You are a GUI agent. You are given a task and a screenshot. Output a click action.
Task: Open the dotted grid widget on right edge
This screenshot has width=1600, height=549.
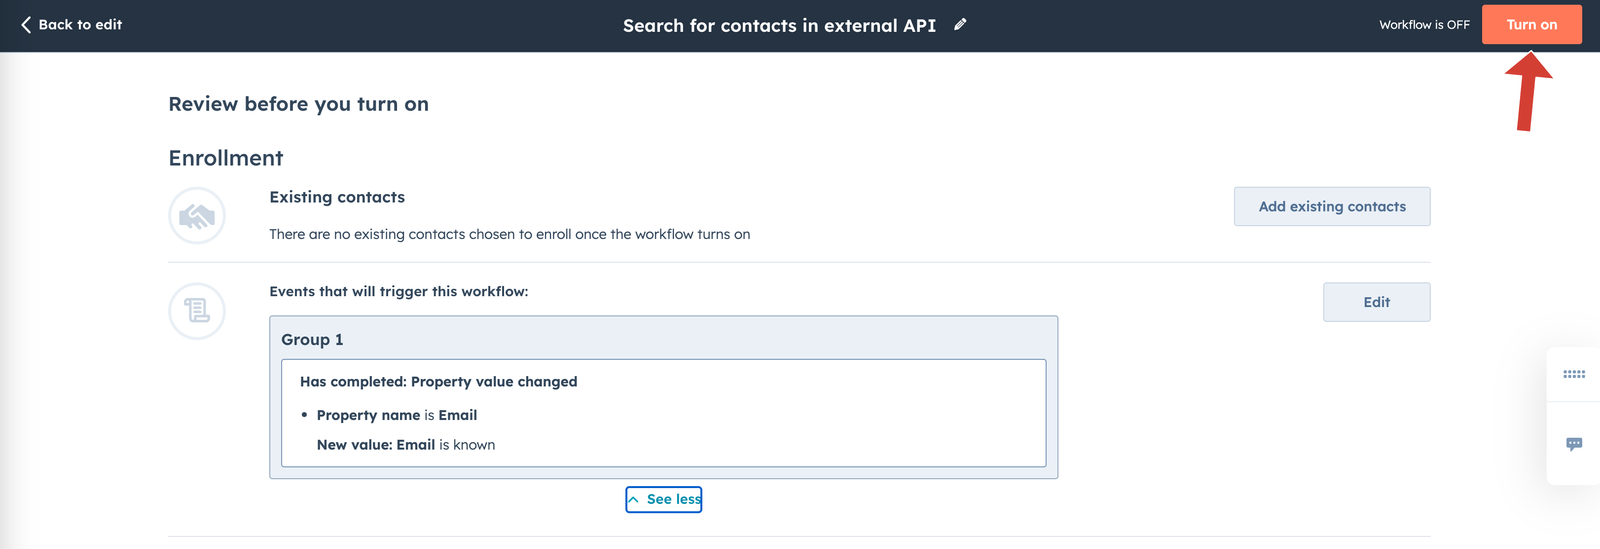tap(1573, 374)
